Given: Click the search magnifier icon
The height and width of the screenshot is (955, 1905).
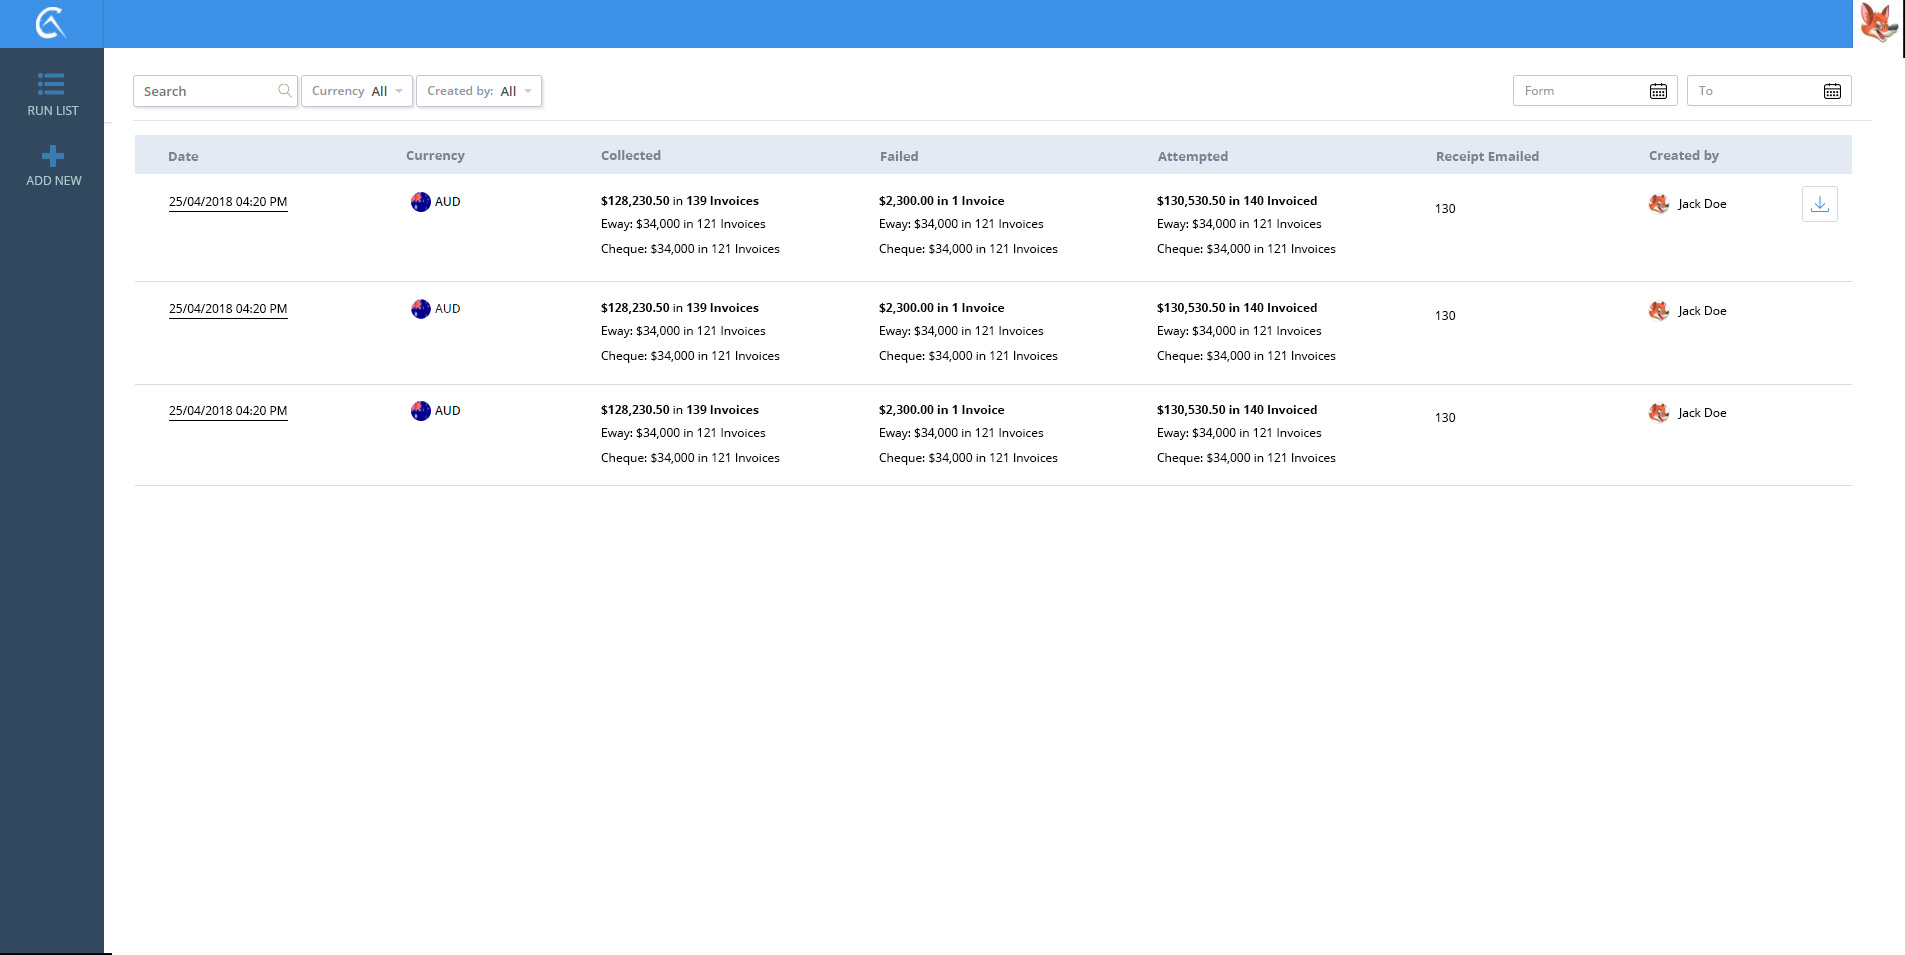Looking at the screenshot, I should coord(285,91).
